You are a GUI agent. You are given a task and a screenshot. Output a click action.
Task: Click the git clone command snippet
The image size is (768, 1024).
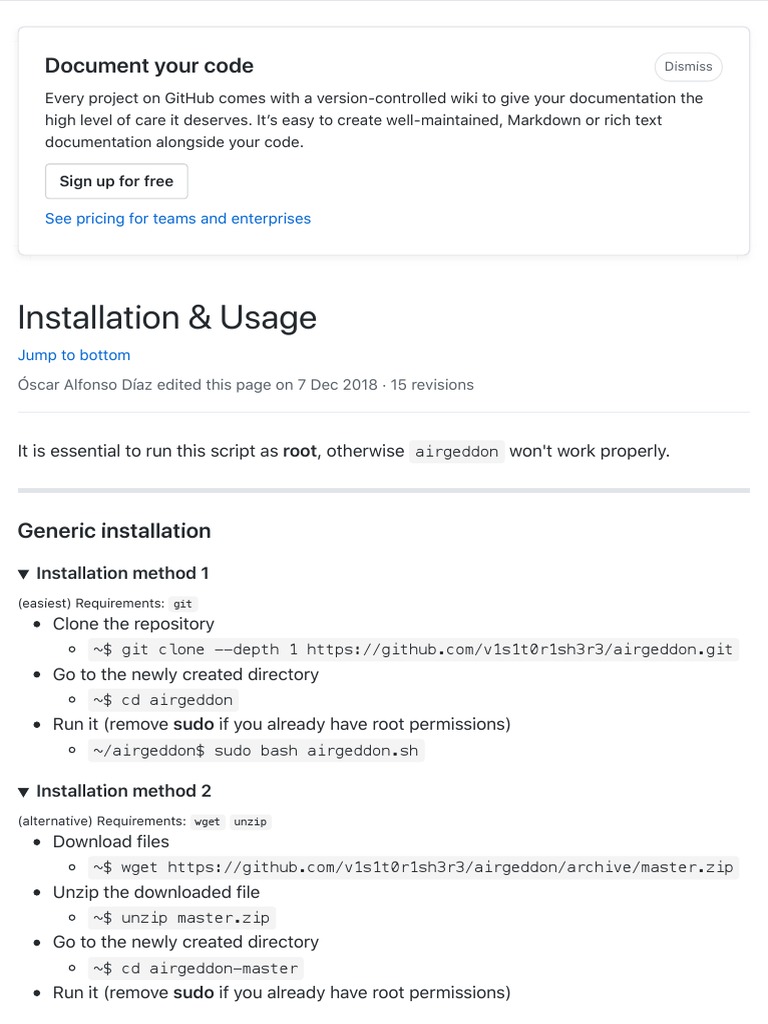(x=412, y=649)
